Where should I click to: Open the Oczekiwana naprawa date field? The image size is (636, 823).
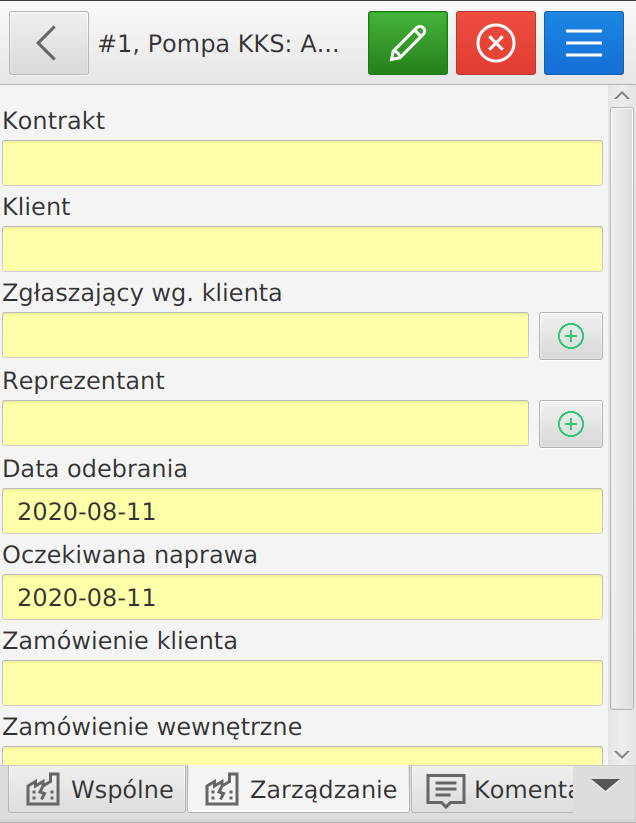click(x=303, y=597)
